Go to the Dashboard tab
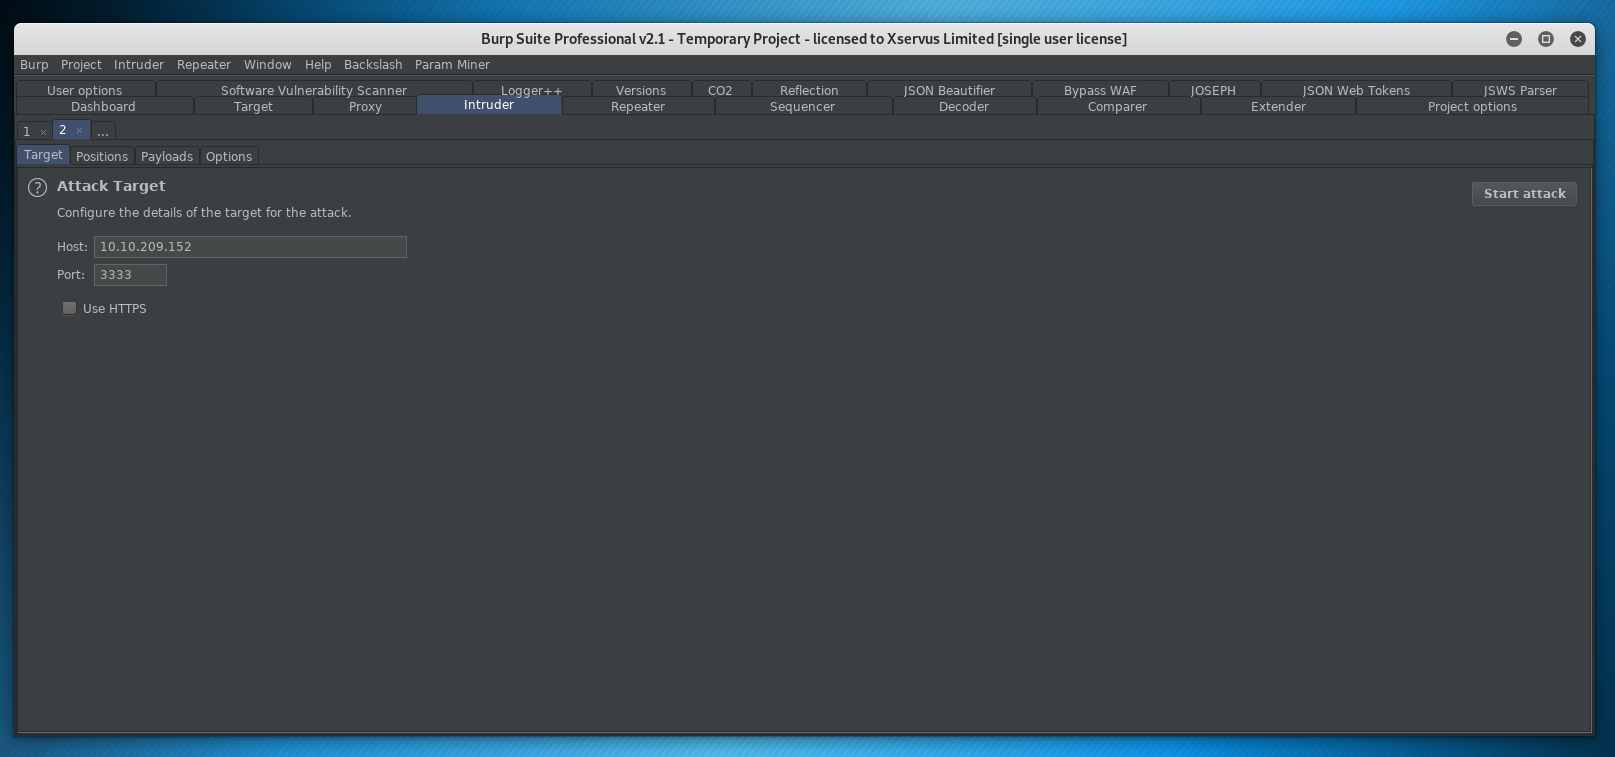1615x757 pixels. (x=103, y=107)
